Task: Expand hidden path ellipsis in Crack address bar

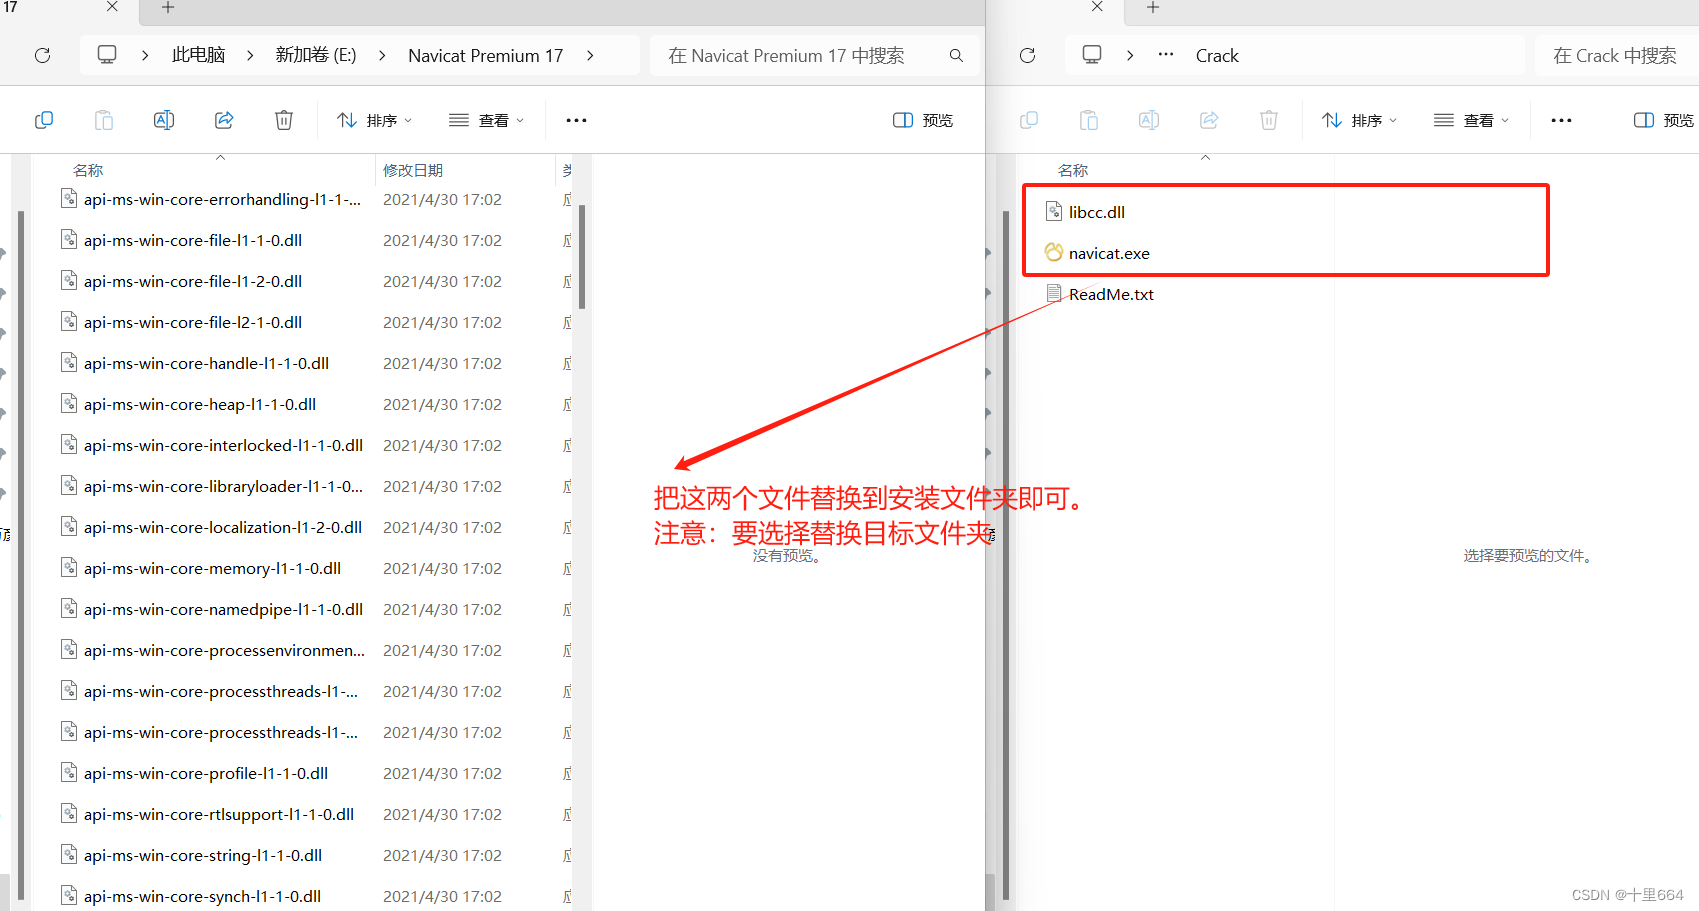Action: [1166, 55]
